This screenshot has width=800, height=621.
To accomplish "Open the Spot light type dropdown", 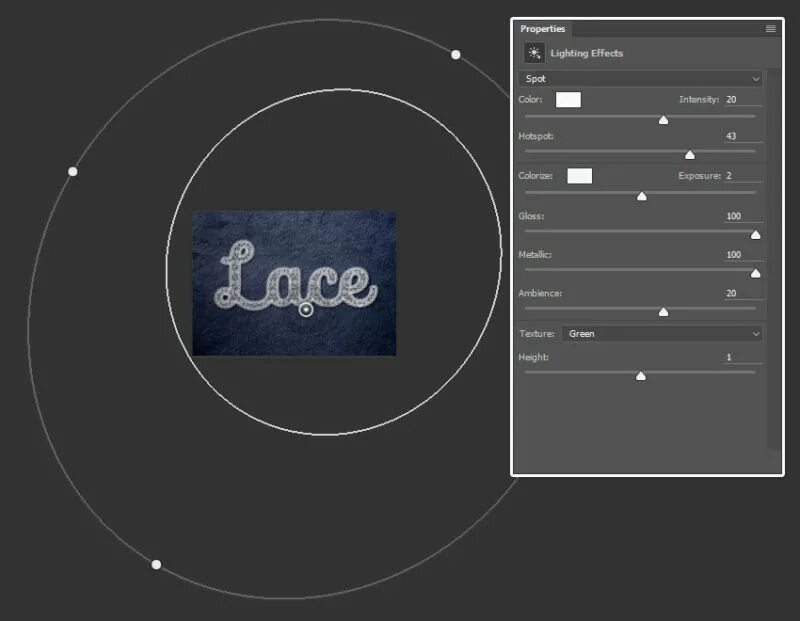I will 640,79.
